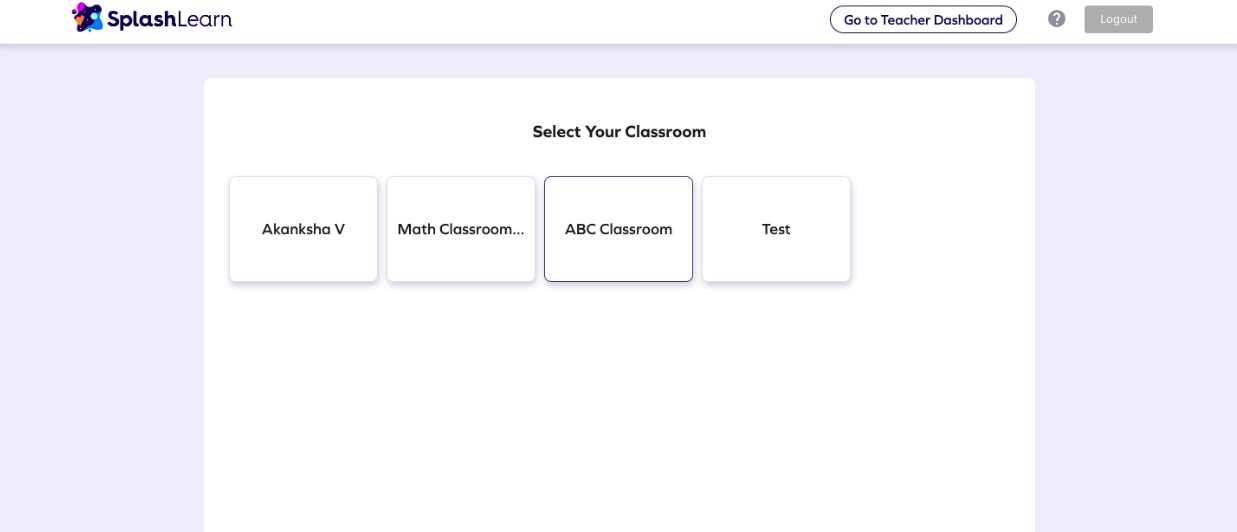The width and height of the screenshot is (1237, 532).
Task: Go to Teacher Dashboard
Action: point(922,19)
